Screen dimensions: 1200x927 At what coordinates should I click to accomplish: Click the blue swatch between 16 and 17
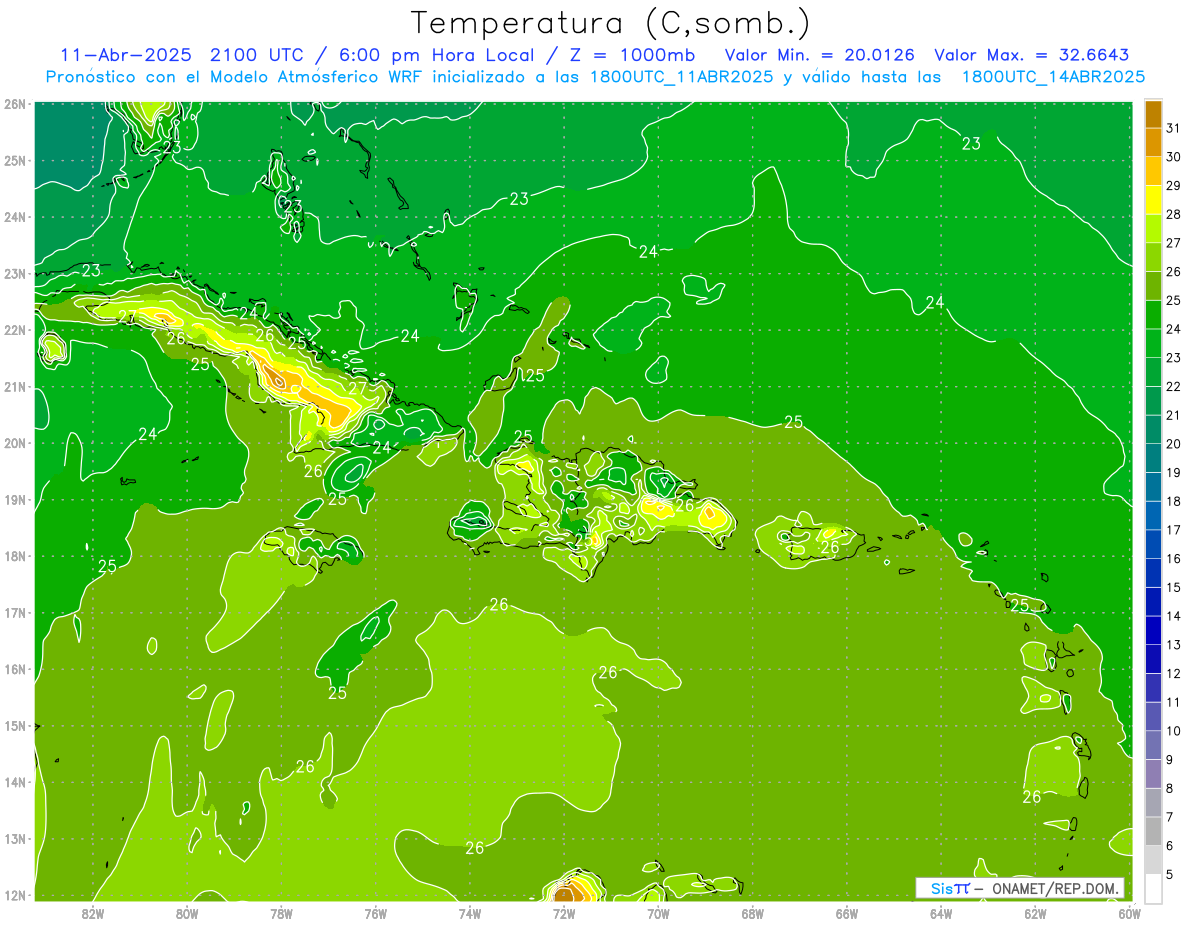pyautogui.click(x=1153, y=544)
